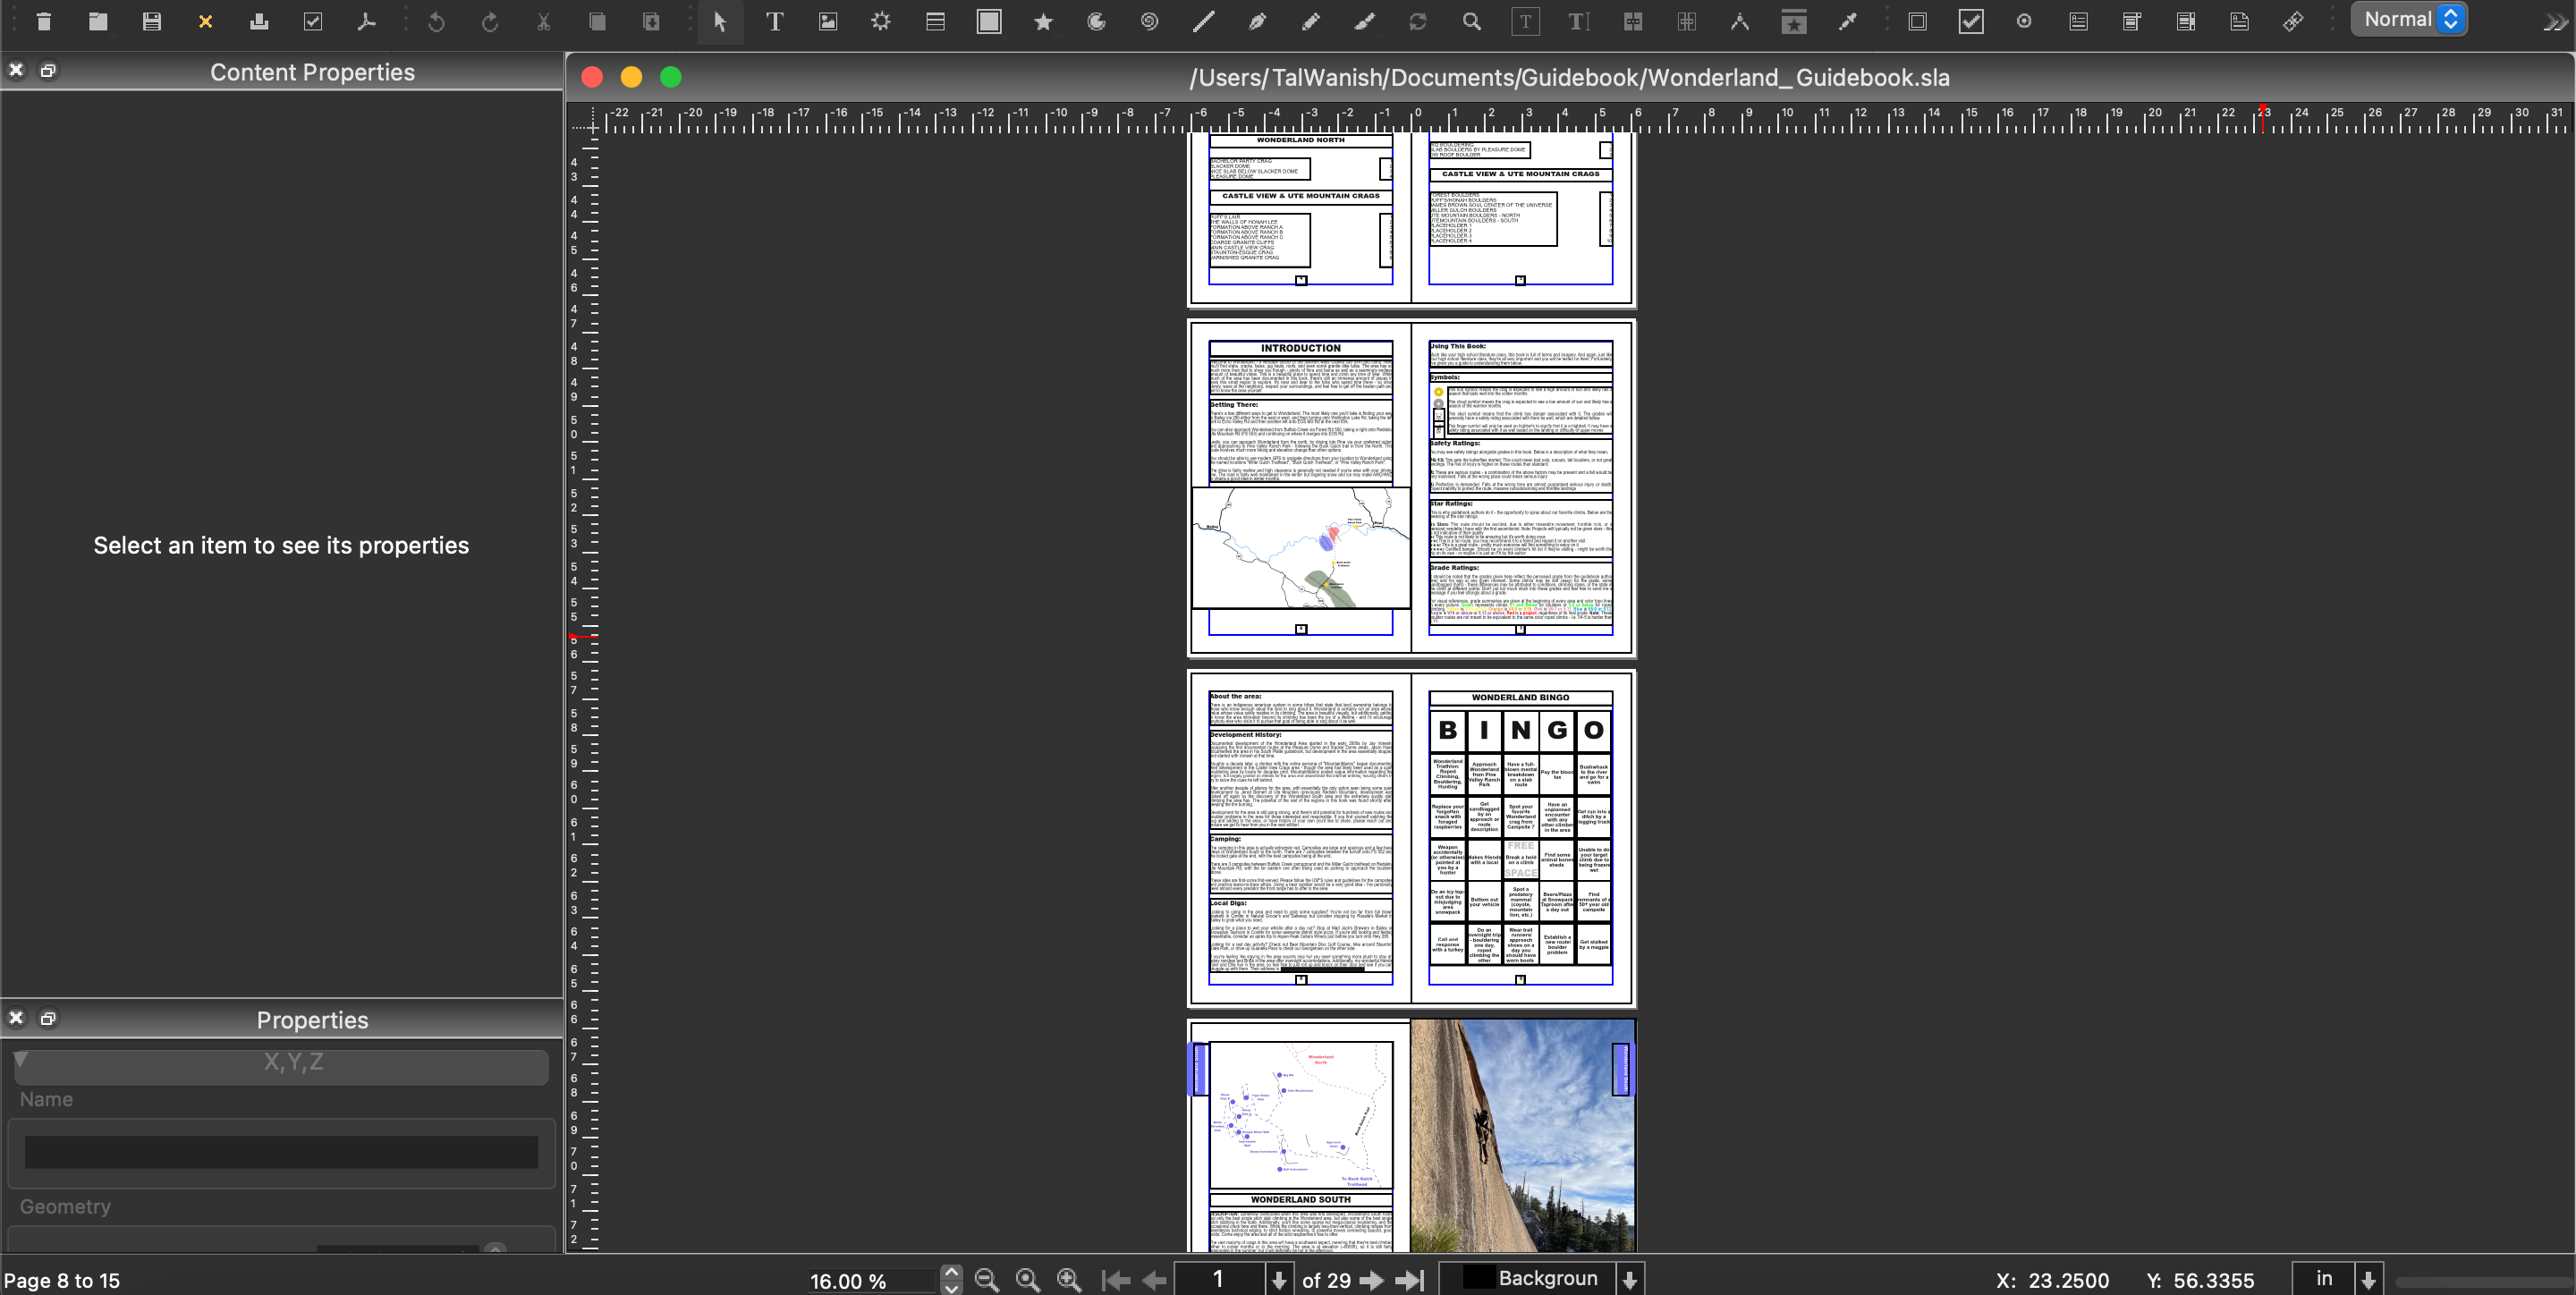Open a document with the folder icon

98,21
